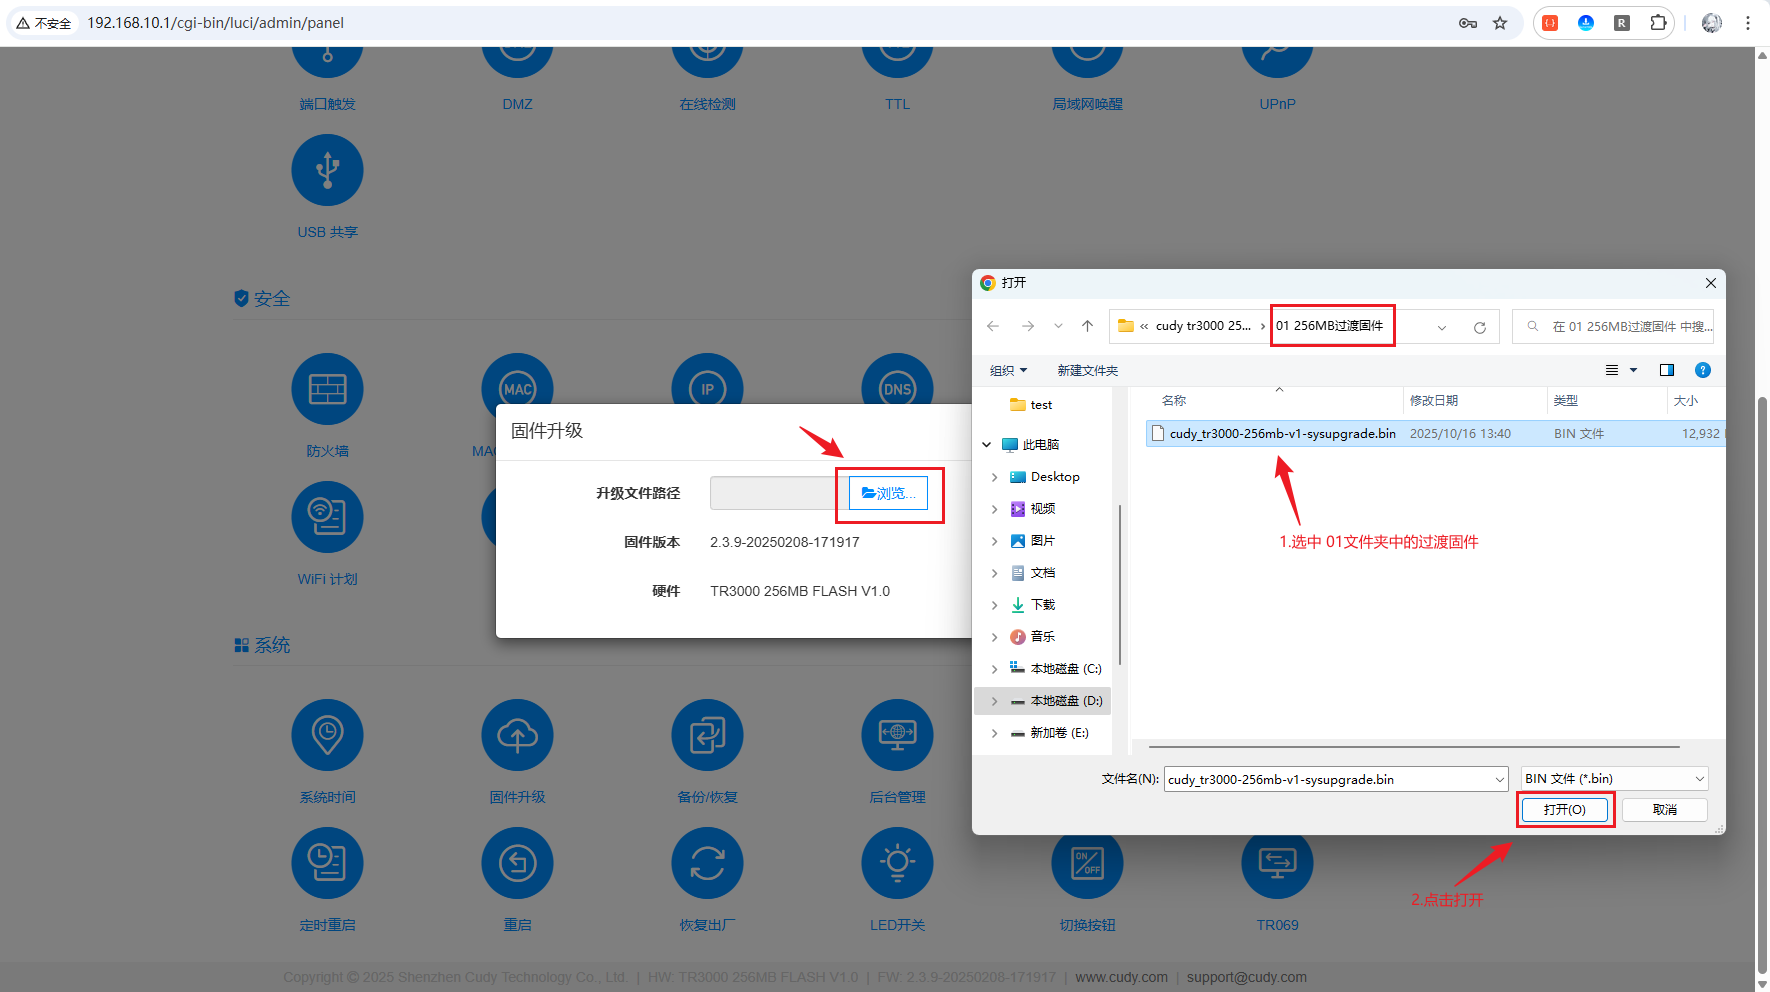Toggle the LED开关 icon

pyautogui.click(x=897, y=863)
